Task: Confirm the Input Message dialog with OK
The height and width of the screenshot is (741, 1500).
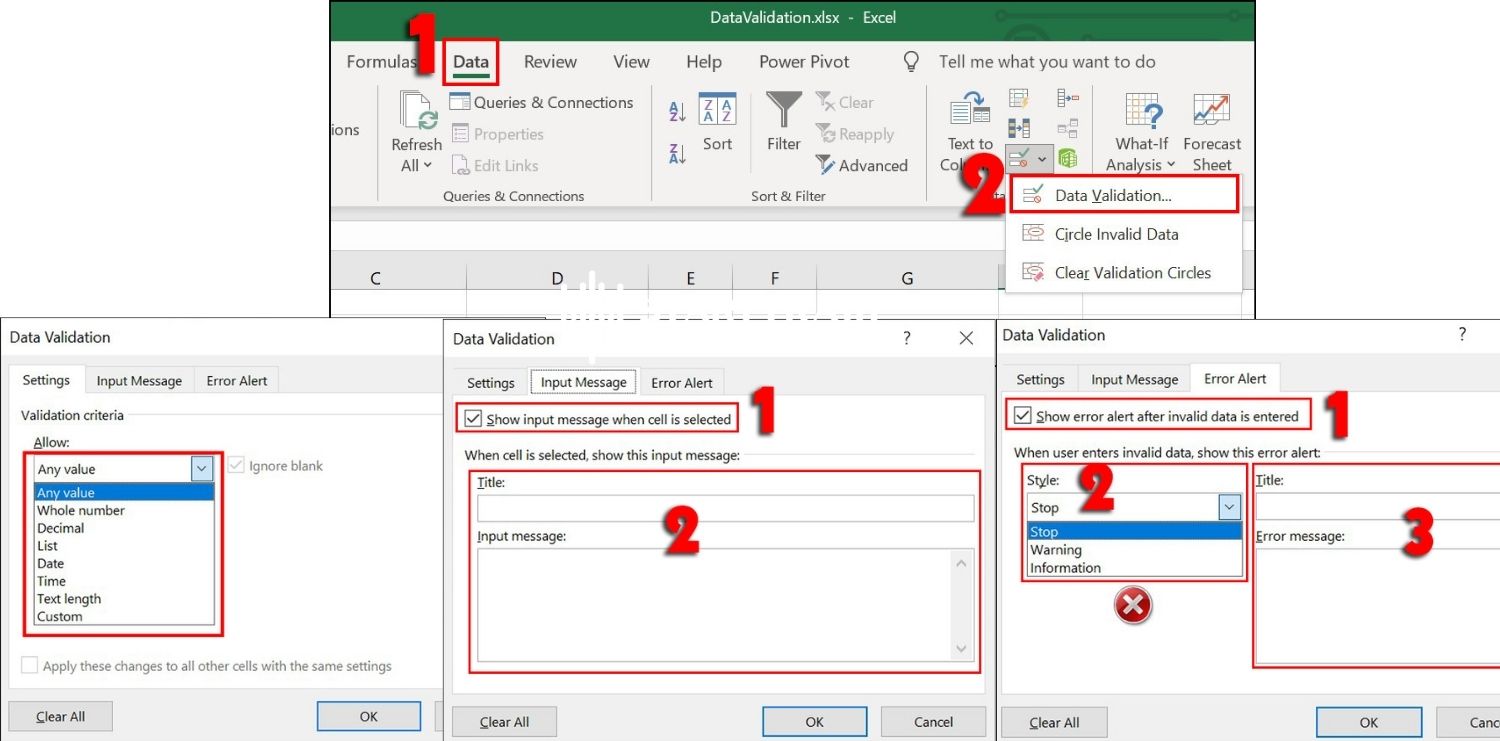Action: tap(814, 721)
